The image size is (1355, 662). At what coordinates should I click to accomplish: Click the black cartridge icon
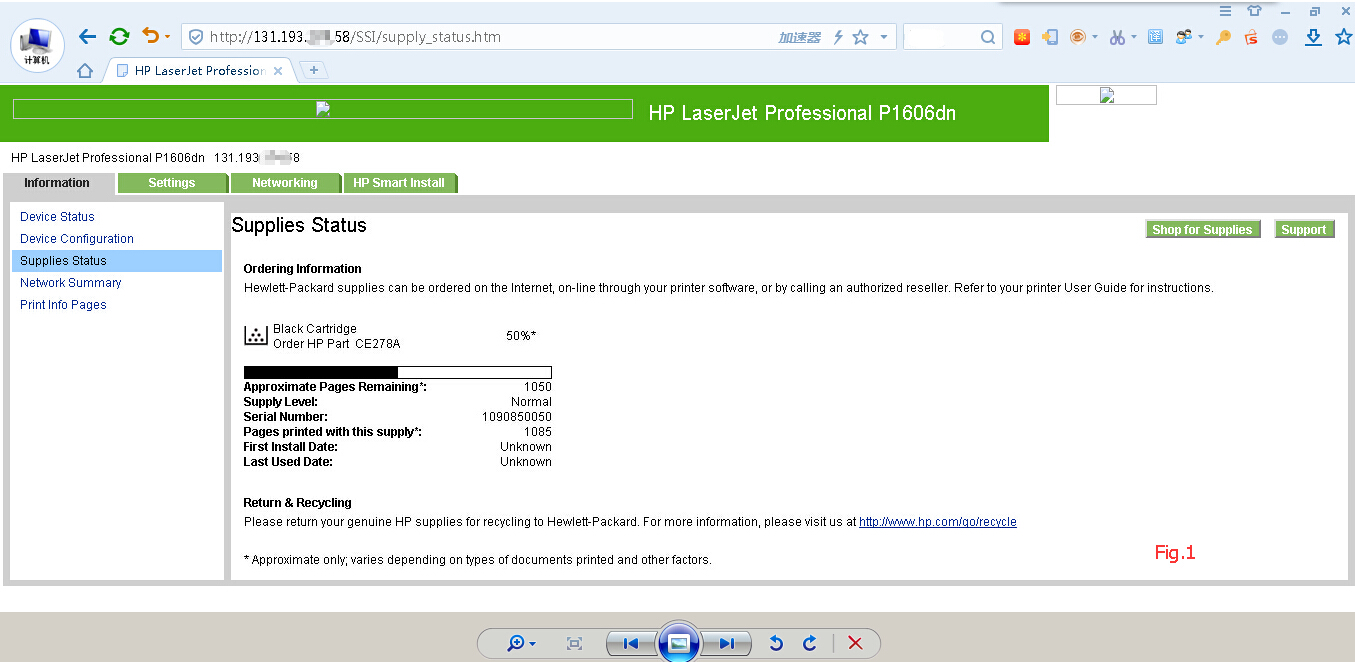pos(256,336)
